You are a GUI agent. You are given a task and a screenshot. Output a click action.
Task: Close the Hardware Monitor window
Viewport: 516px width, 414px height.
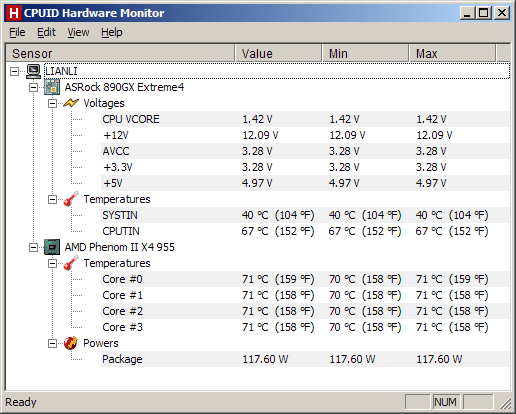(502, 13)
